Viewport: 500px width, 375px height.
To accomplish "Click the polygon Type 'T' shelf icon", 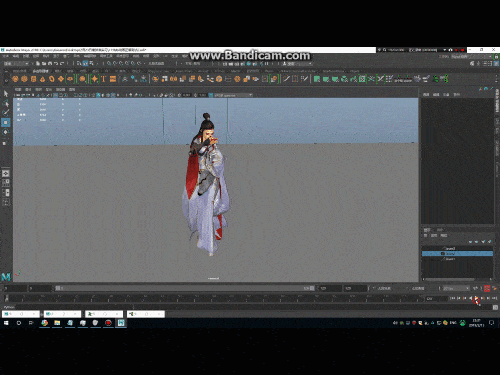I will point(104,79).
